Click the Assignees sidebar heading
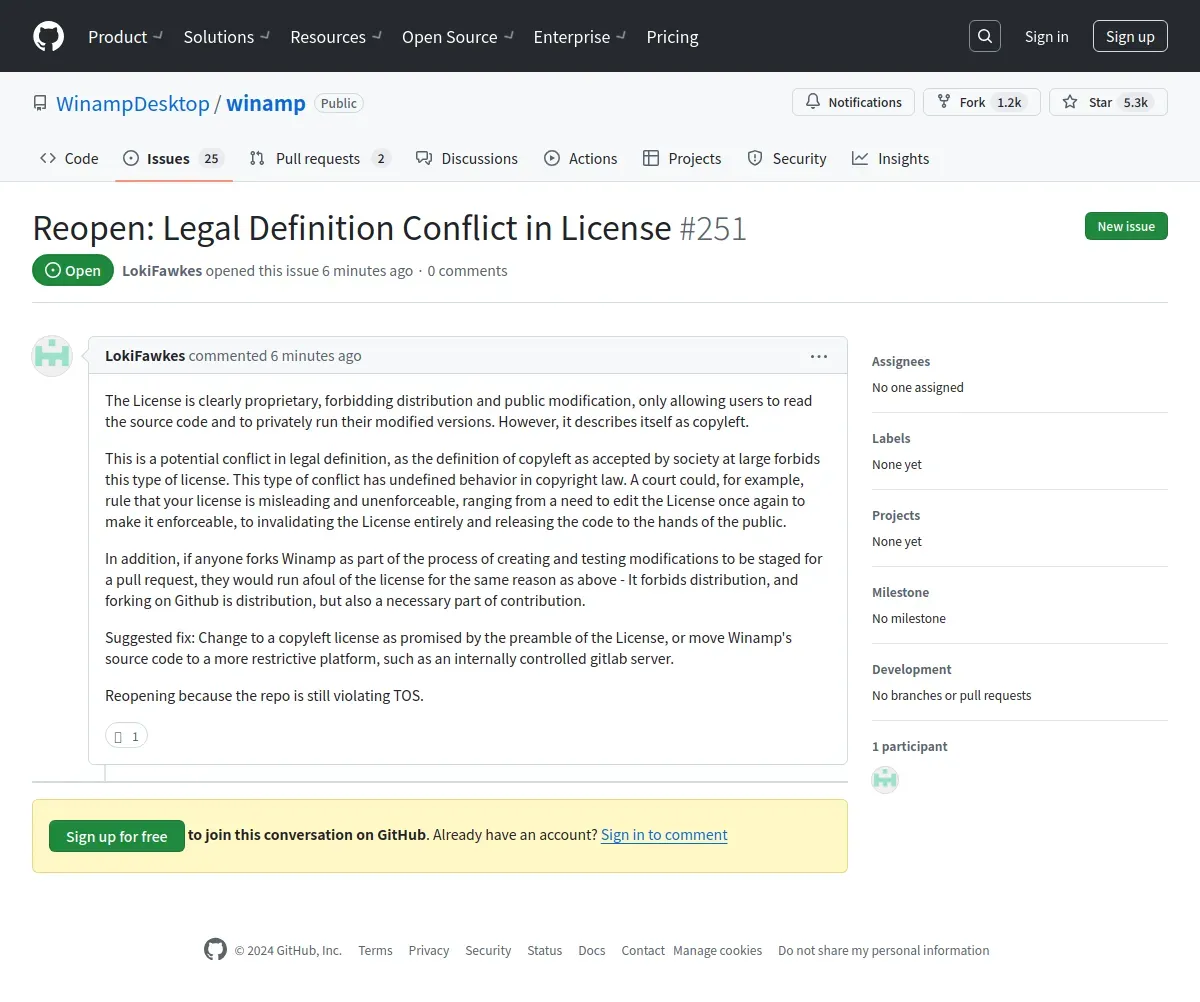Screen dimensions: 1200x1002 901,362
